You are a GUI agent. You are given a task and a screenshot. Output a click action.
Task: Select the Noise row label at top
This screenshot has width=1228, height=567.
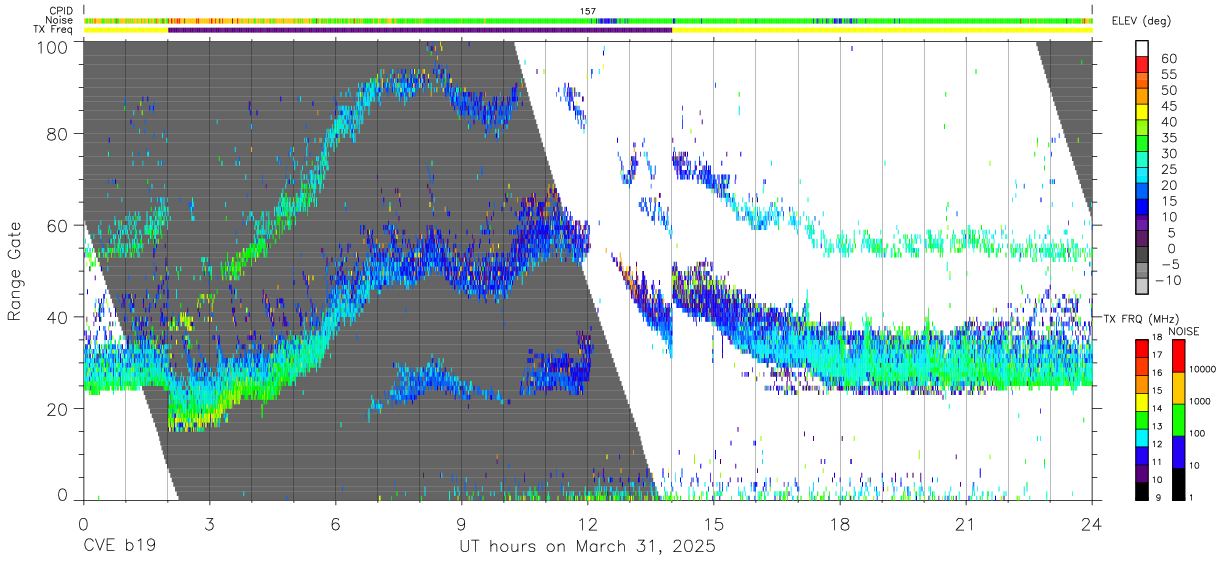click(59, 20)
